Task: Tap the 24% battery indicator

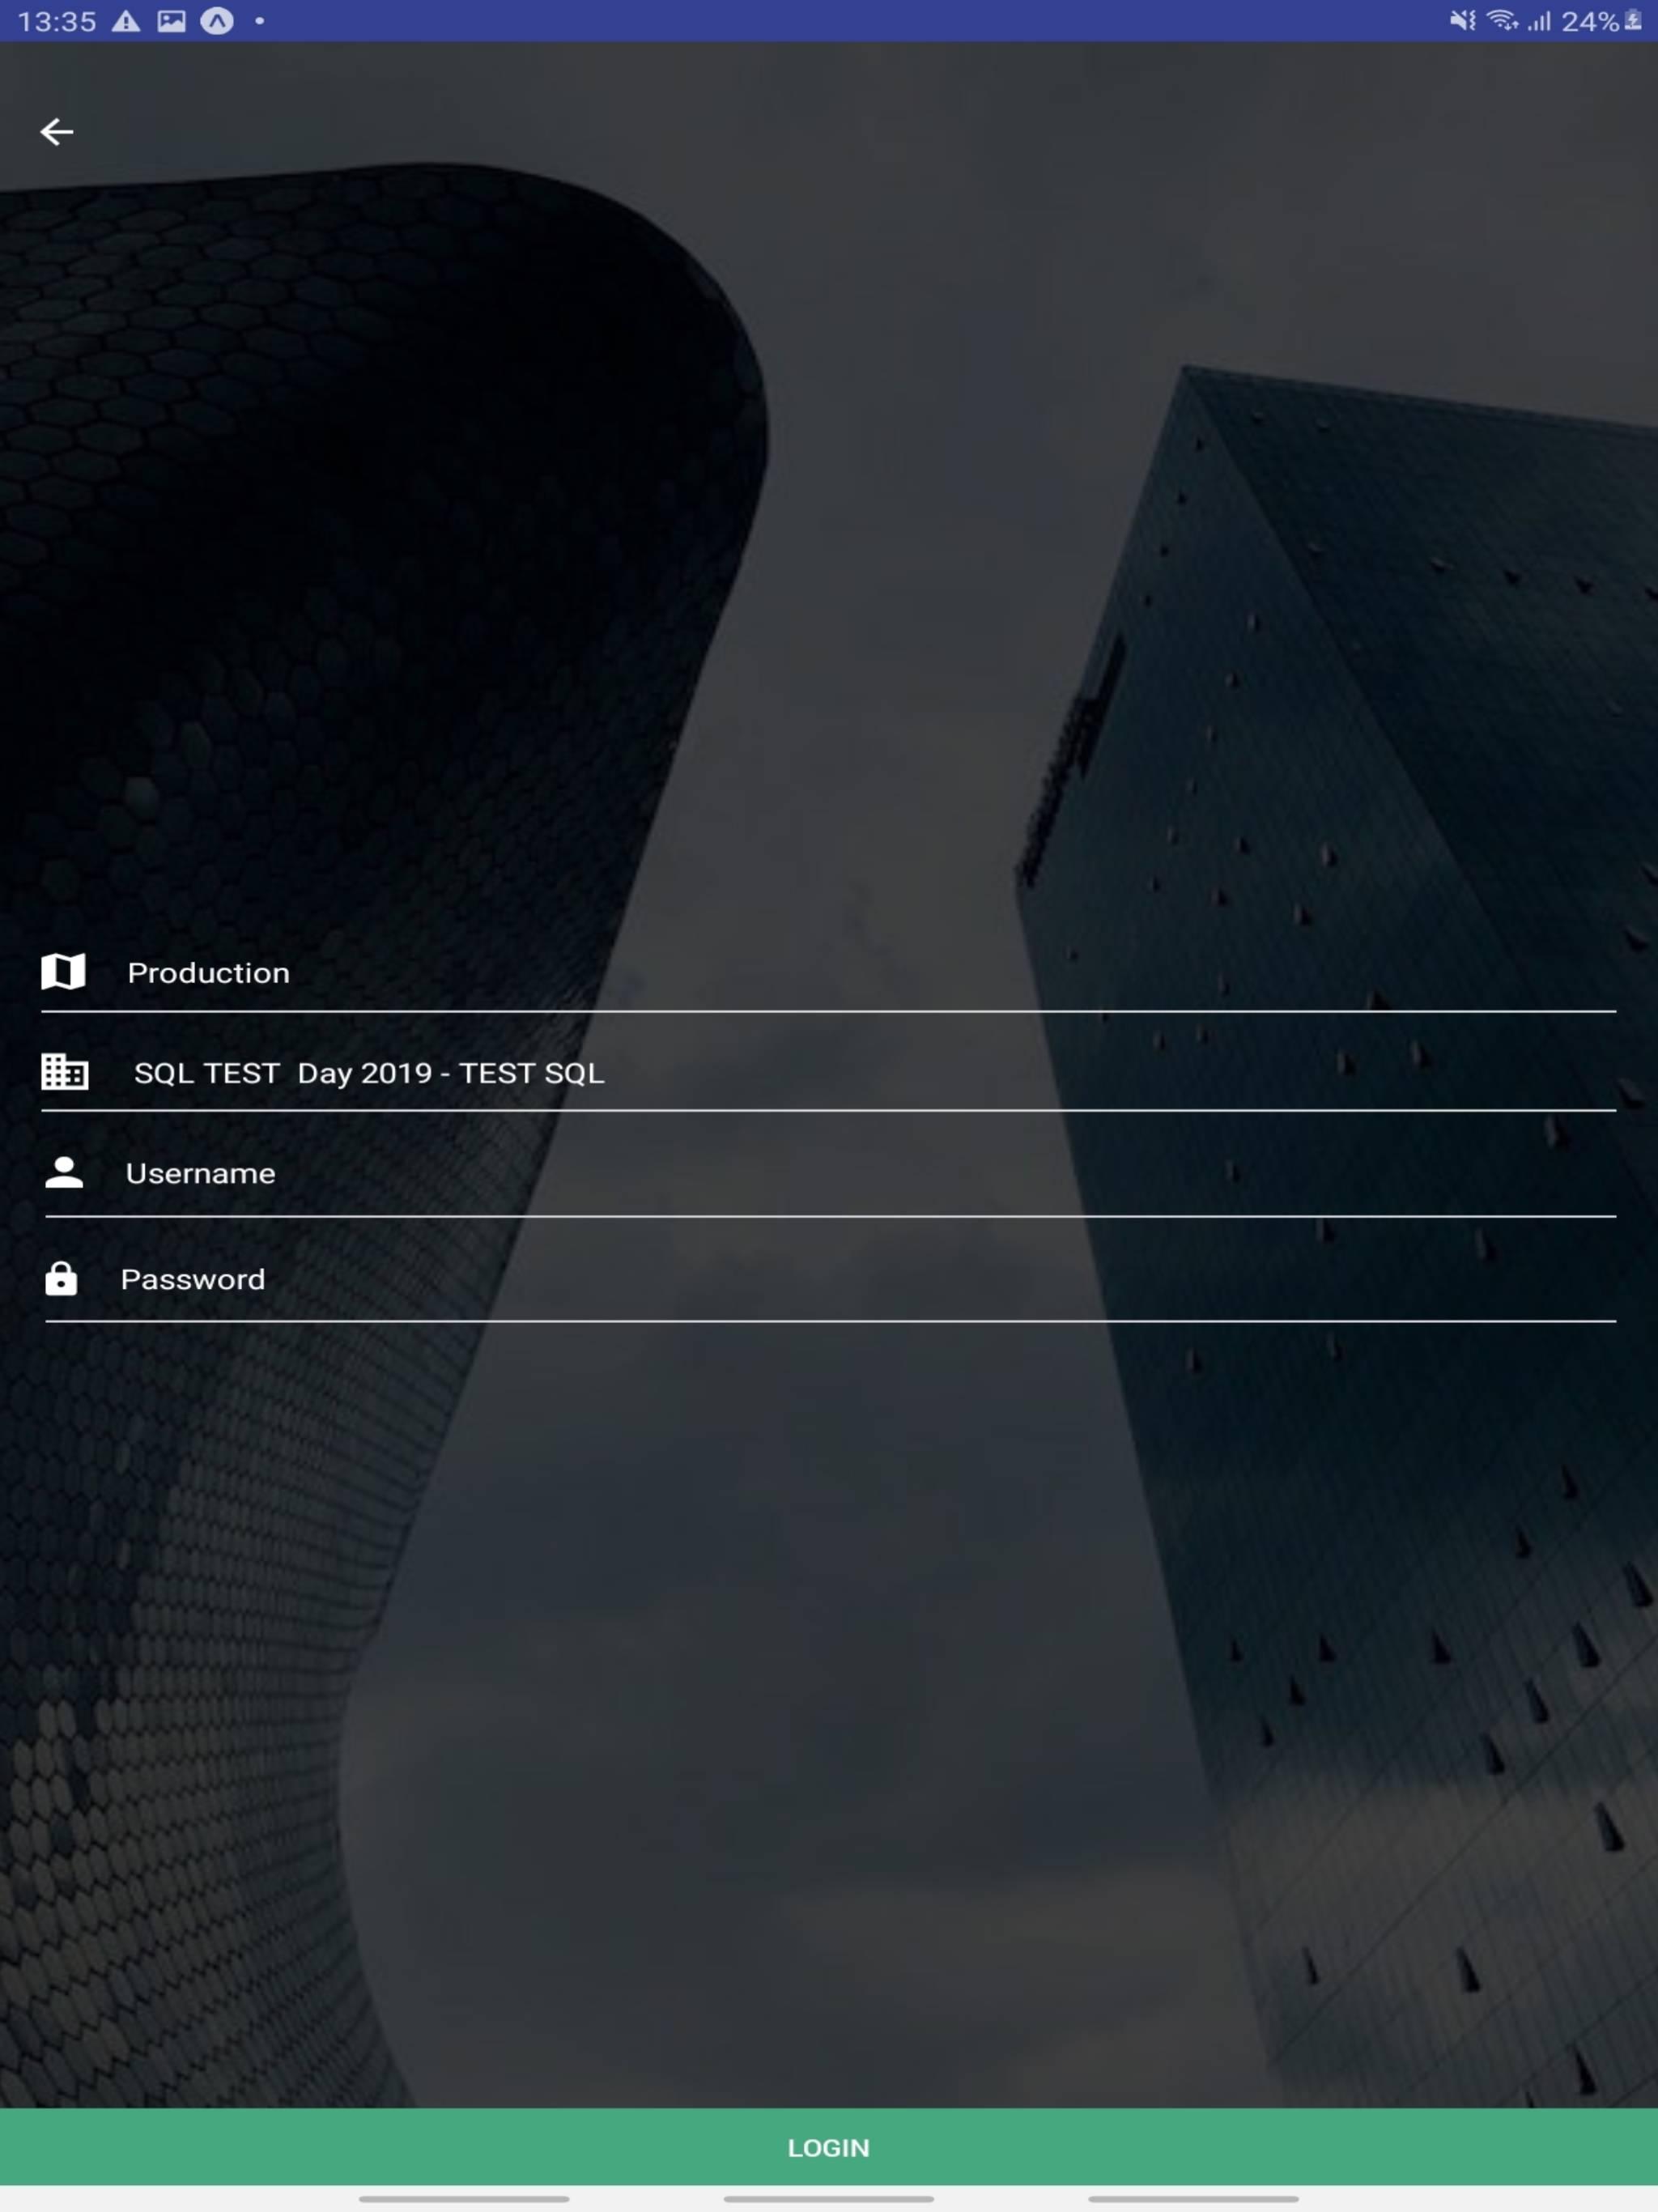Action: tap(1602, 21)
